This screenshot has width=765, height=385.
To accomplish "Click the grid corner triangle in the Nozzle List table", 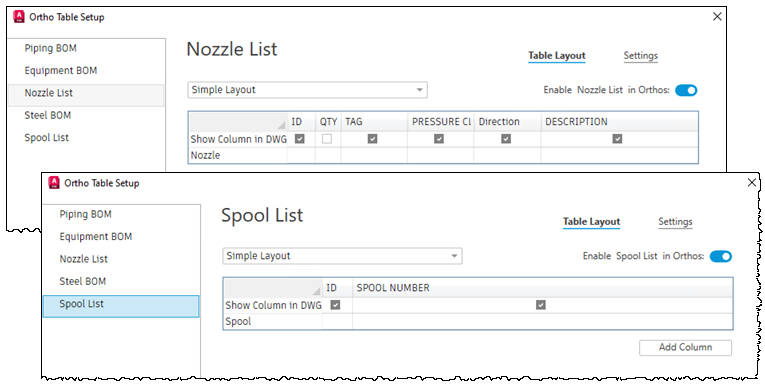I will [282, 125].
